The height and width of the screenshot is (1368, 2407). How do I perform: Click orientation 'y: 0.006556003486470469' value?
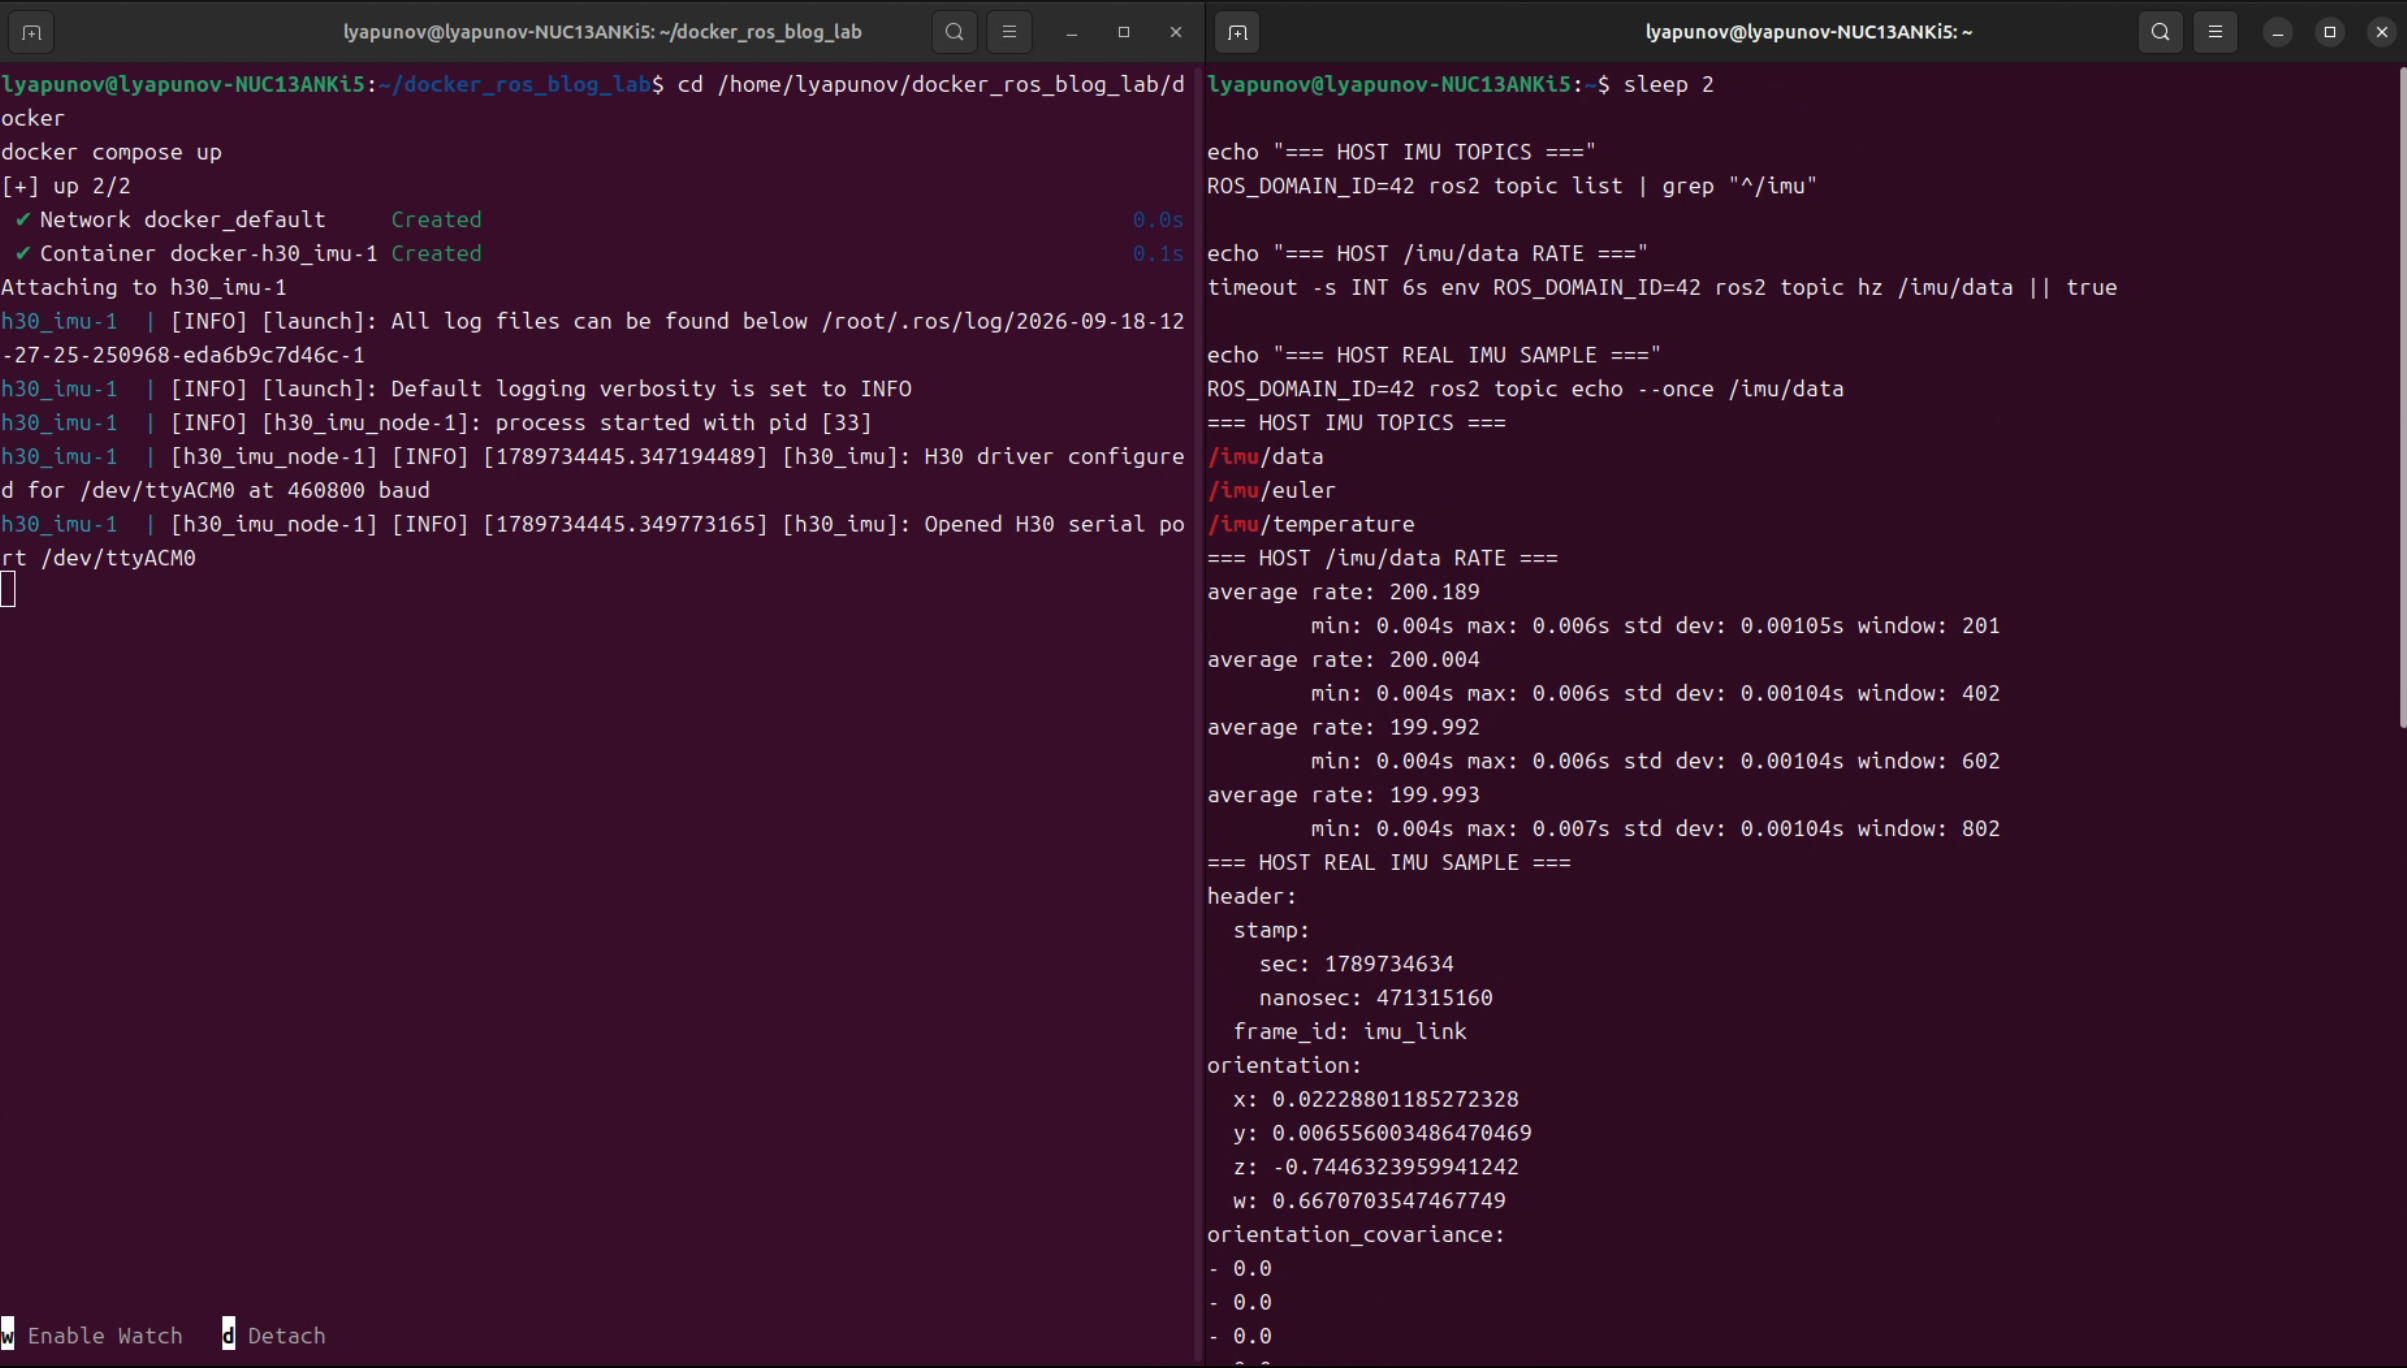click(1382, 1133)
